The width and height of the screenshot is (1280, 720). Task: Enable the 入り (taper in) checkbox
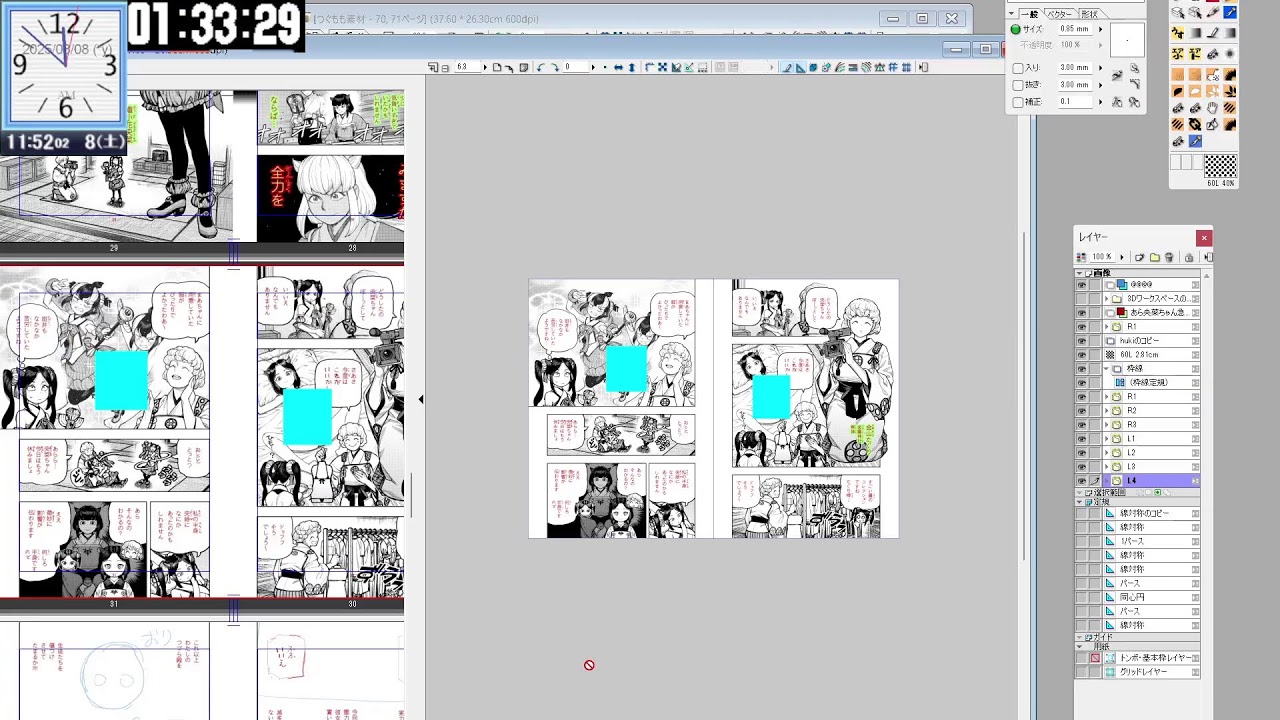pos(1018,68)
